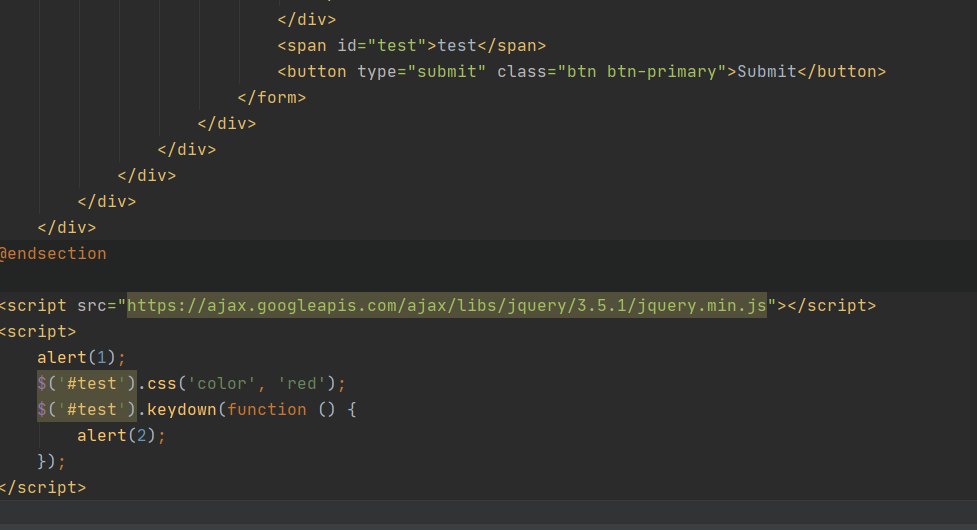The height and width of the screenshot is (530, 977).
Task: Click the "btn btn-primary" class value
Action: coord(642,72)
